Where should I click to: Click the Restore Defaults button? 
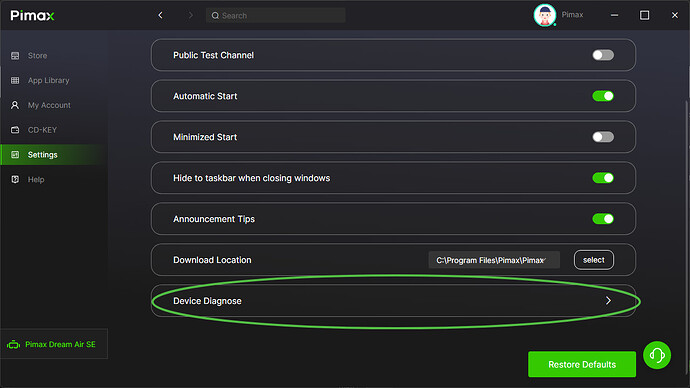pyautogui.click(x=582, y=364)
